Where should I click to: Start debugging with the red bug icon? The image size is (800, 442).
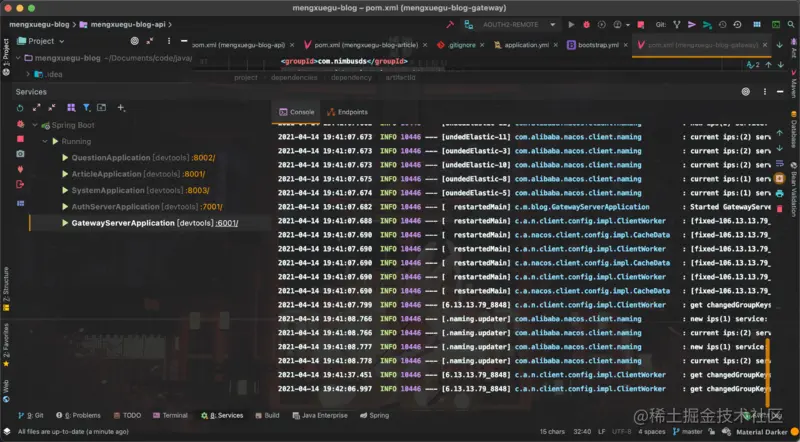coord(586,24)
